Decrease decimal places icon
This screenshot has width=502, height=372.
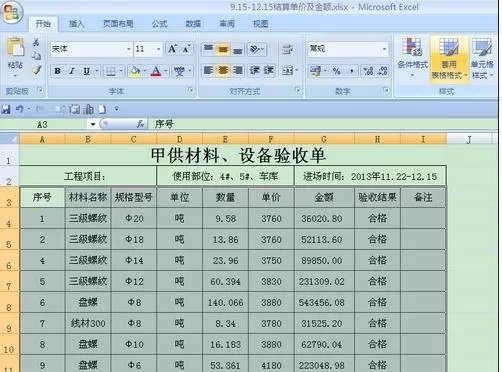point(383,71)
